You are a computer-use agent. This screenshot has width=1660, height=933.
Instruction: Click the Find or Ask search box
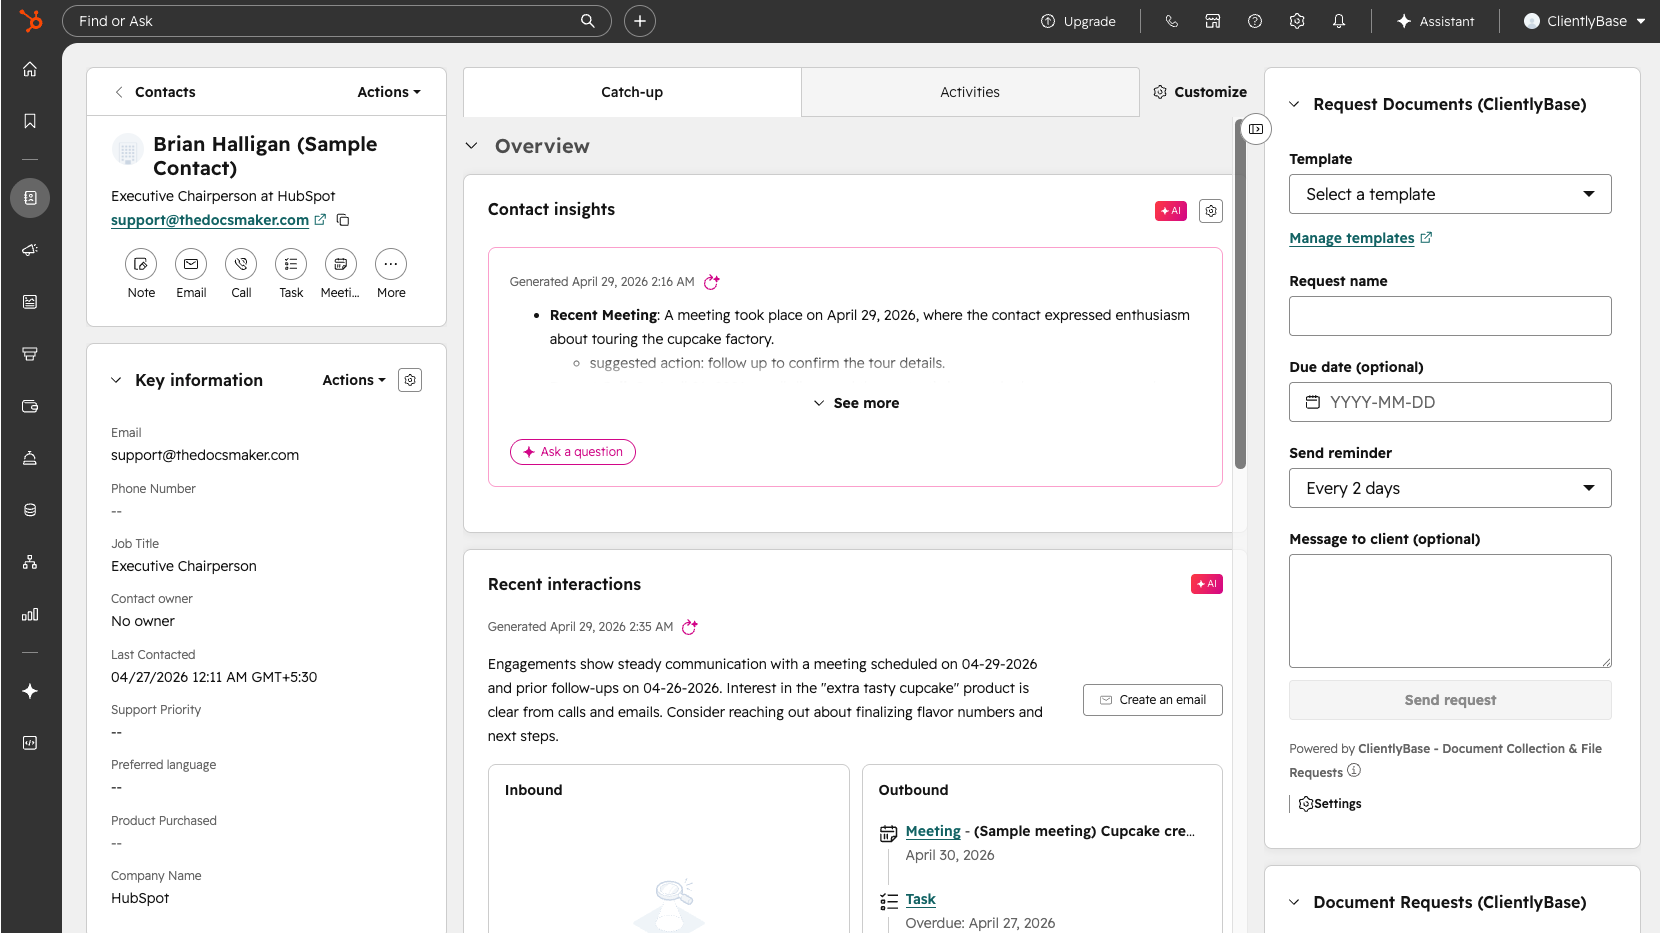[x=337, y=21]
